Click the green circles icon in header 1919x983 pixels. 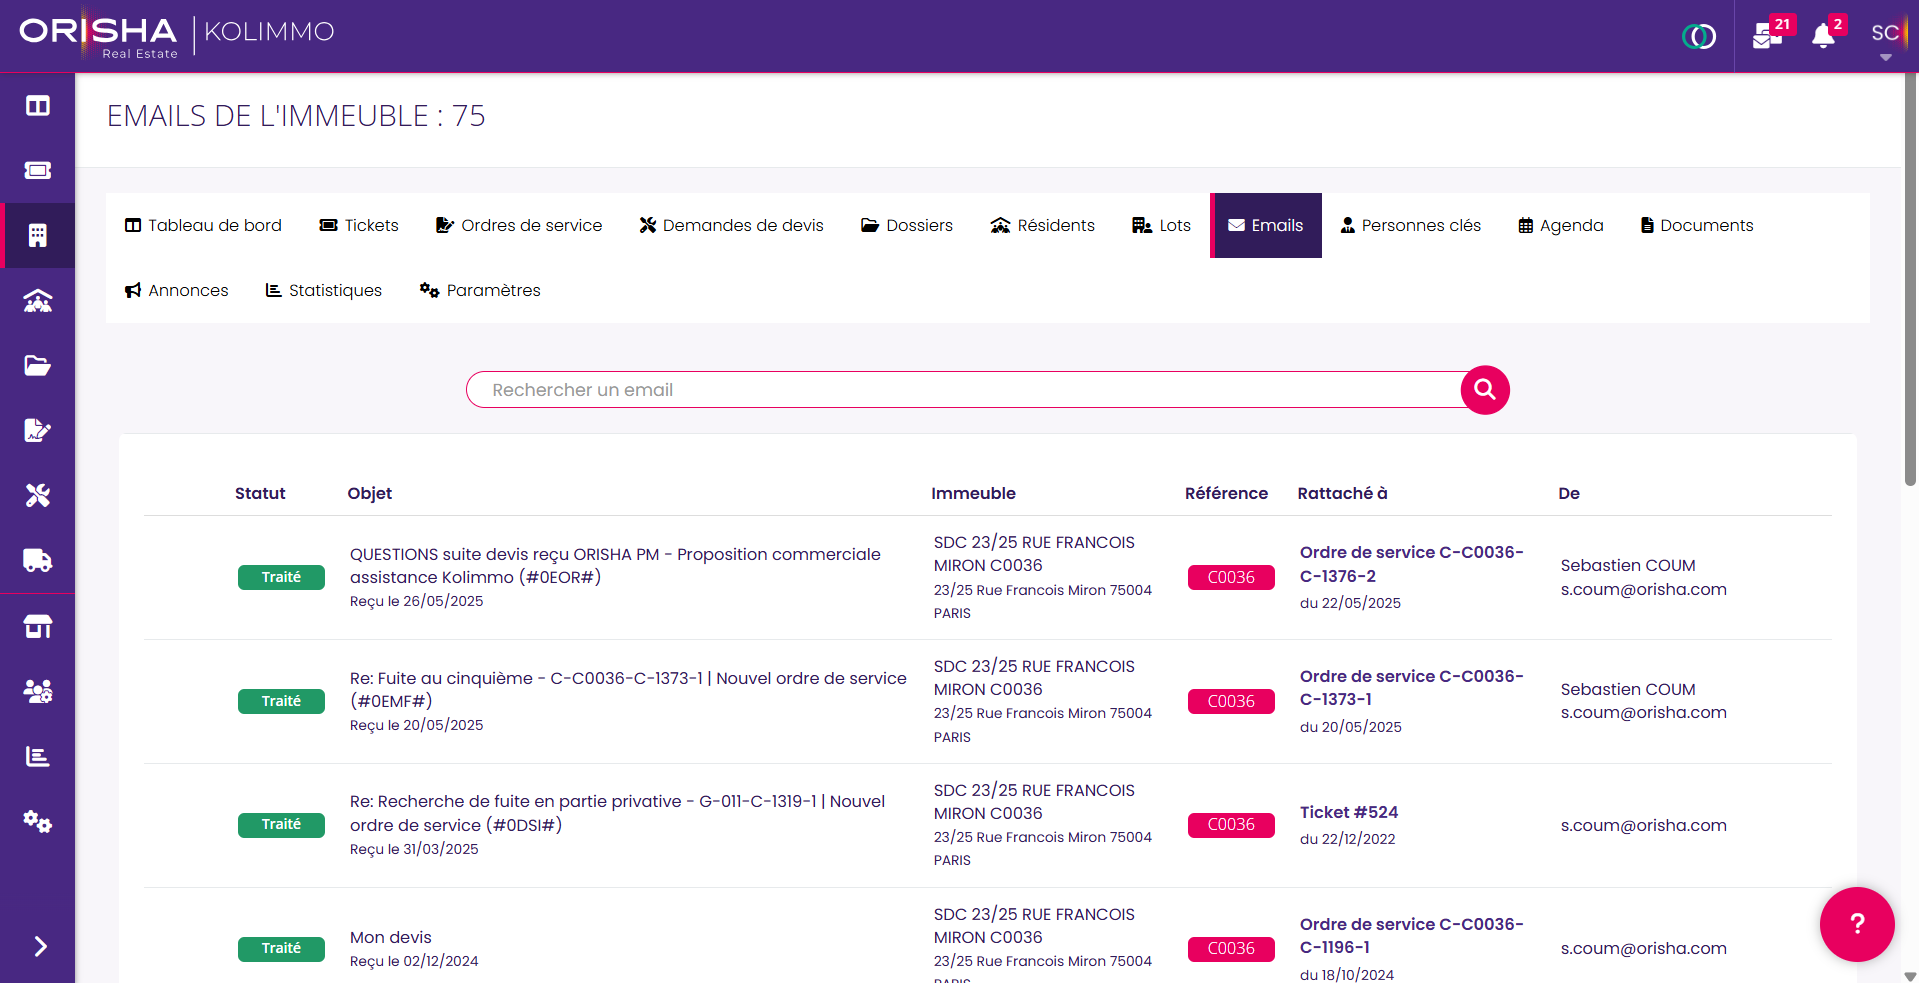point(1699,37)
